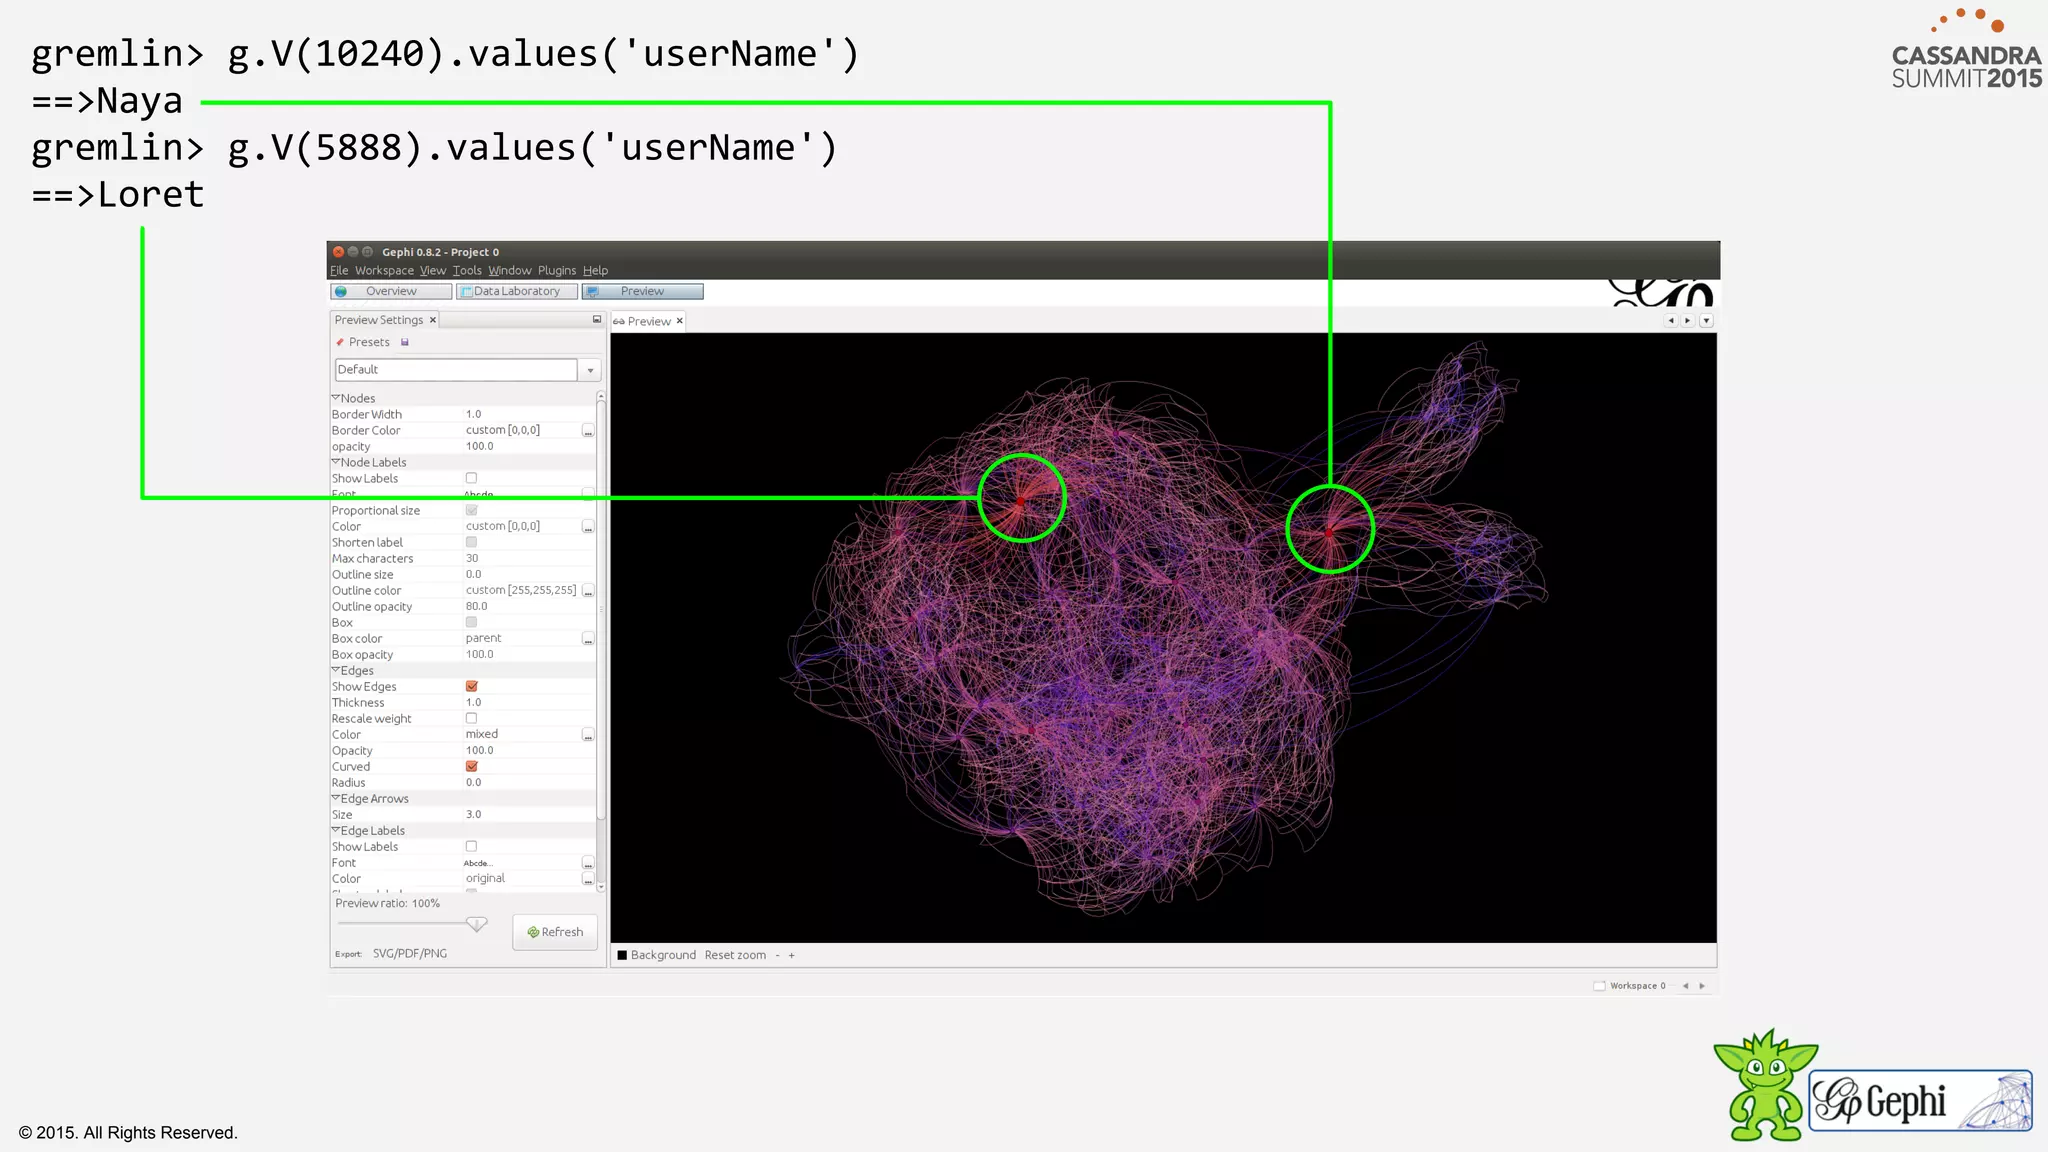Collapse the Edges section
This screenshot has width=2048, height=1152.
336,670
